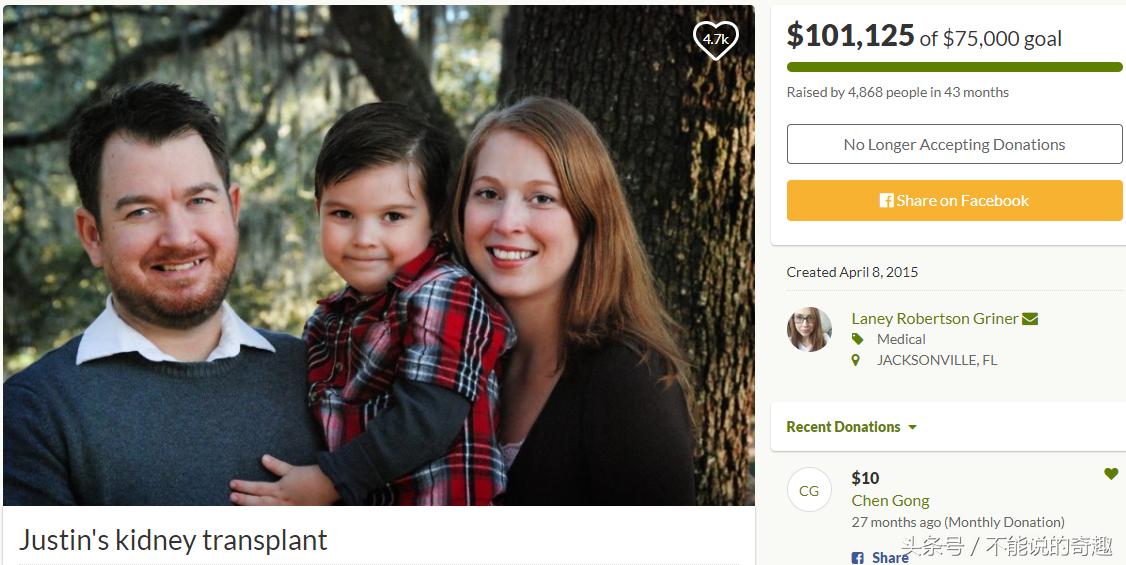The image size is (1126, 565).
Task: Open the family campaign photo
Action: (378, 255)
